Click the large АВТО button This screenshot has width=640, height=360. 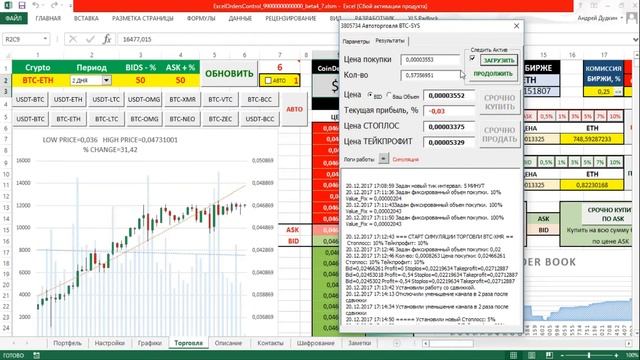[294, 109]
